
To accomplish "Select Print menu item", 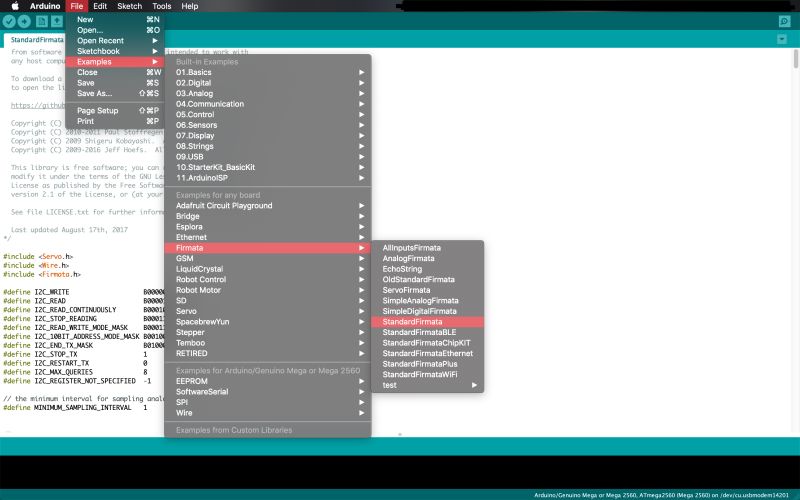I will coord(115,121).
